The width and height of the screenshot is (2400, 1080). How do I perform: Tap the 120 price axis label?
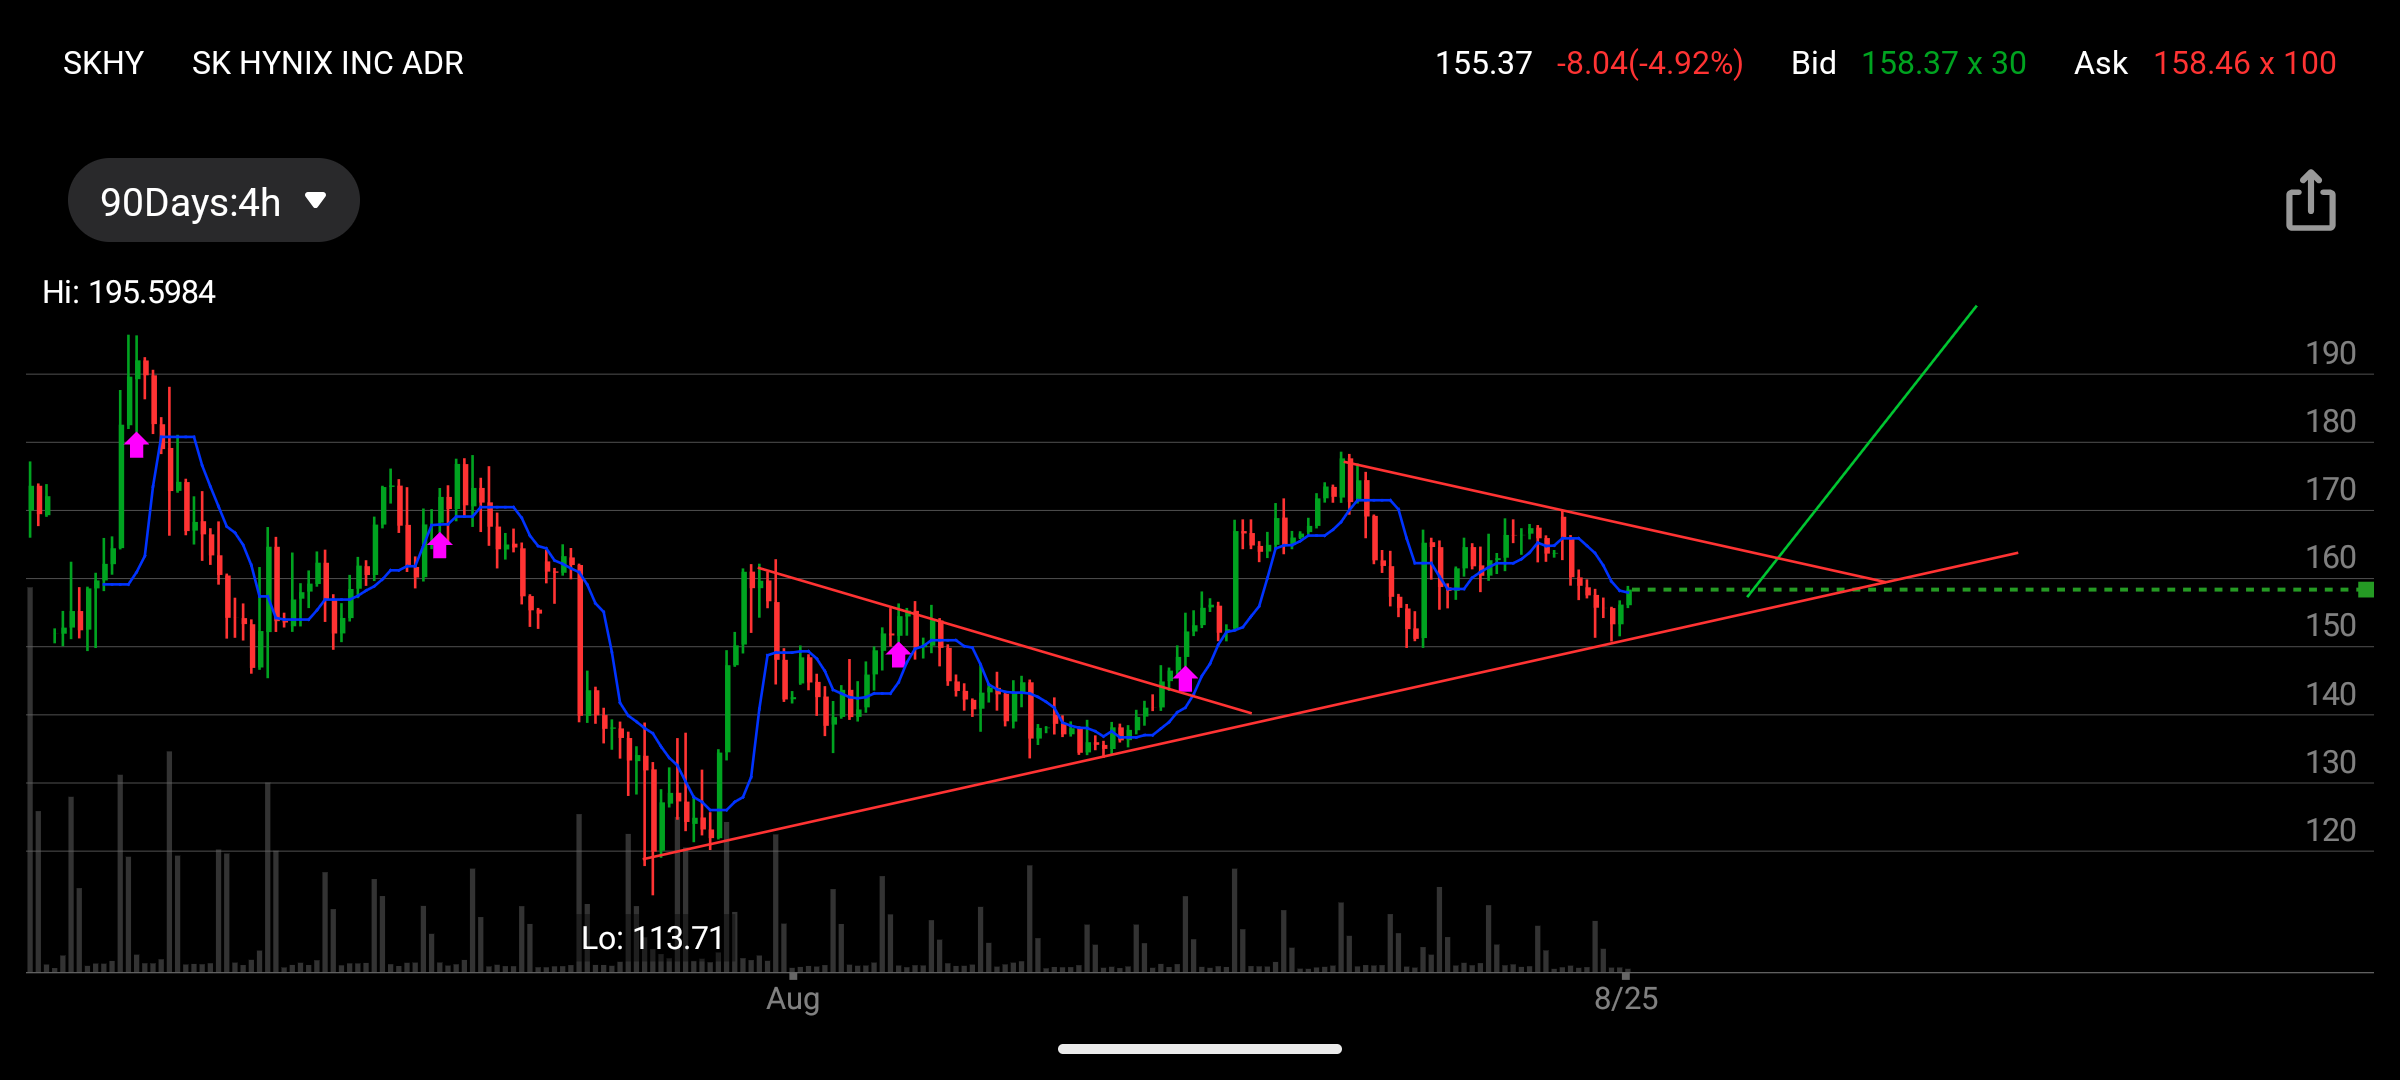pyautogui.click(x=2331, y=830)
